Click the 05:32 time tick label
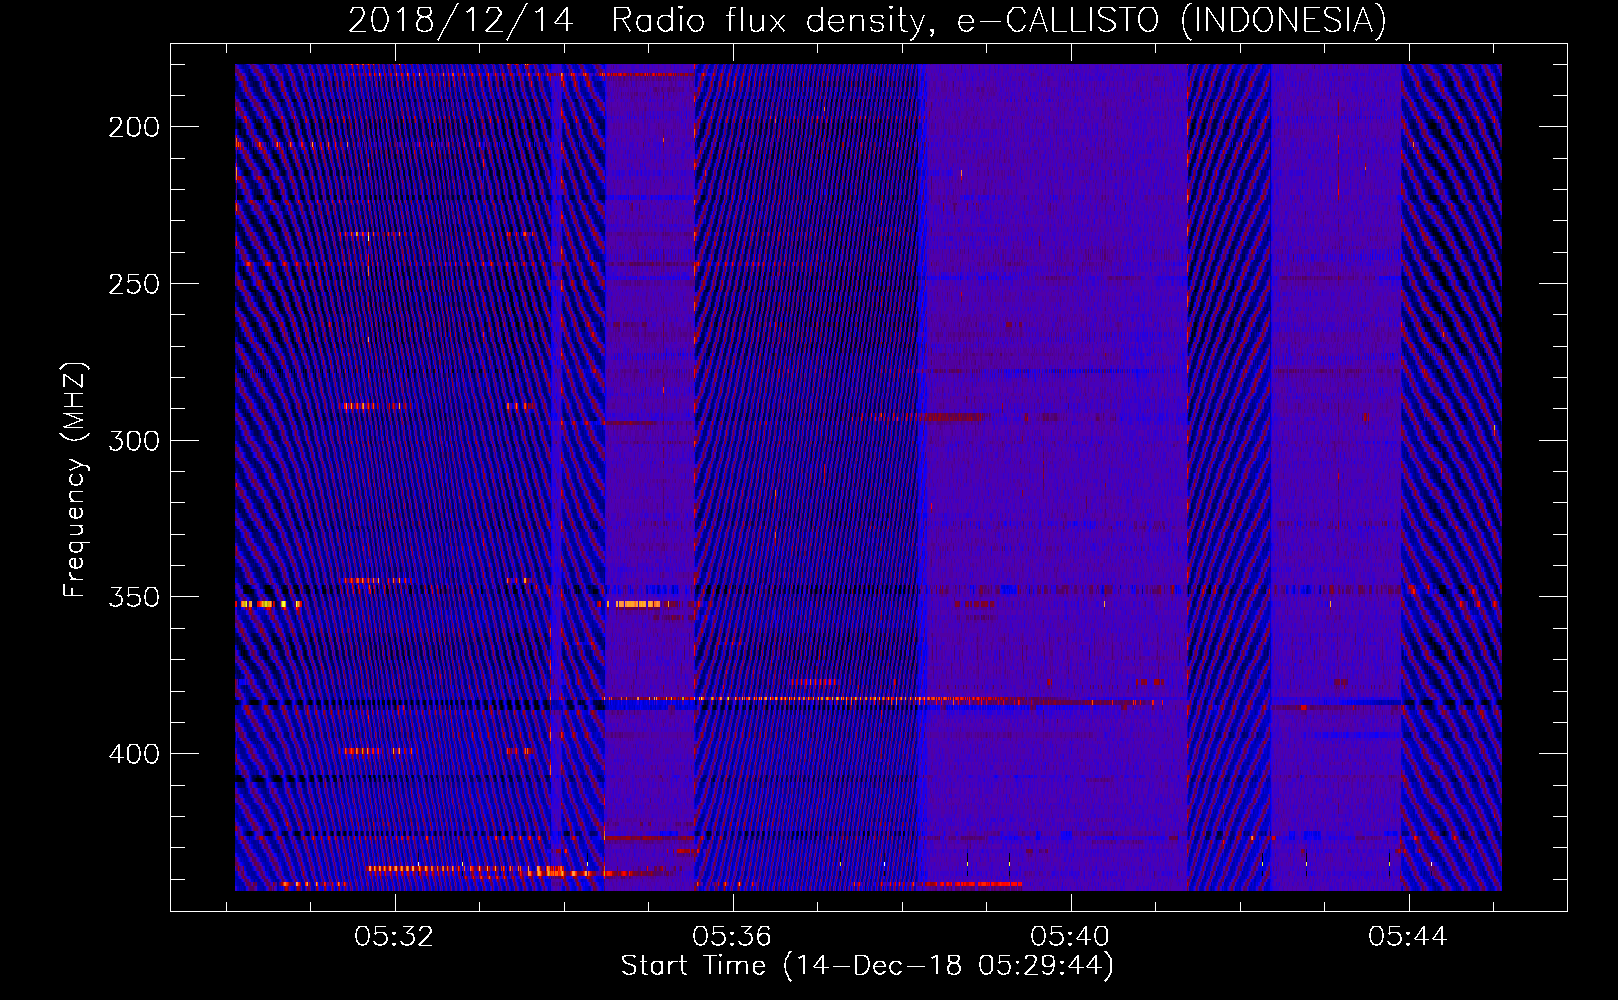The width and height of the screenshot is (1618, 1000). [394, 937]
